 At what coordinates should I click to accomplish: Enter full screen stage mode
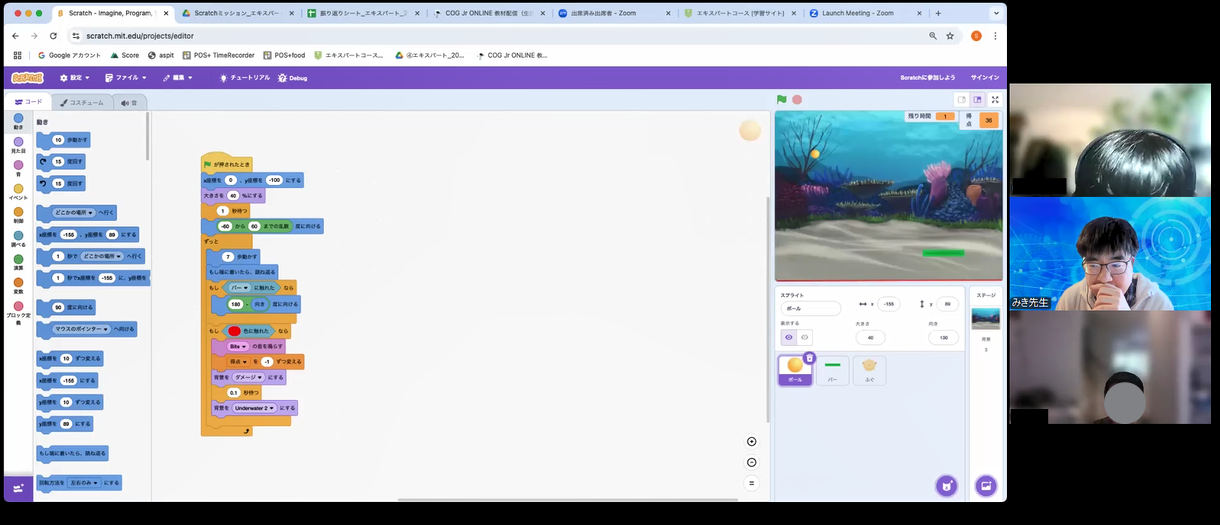(x=995, y=100)
